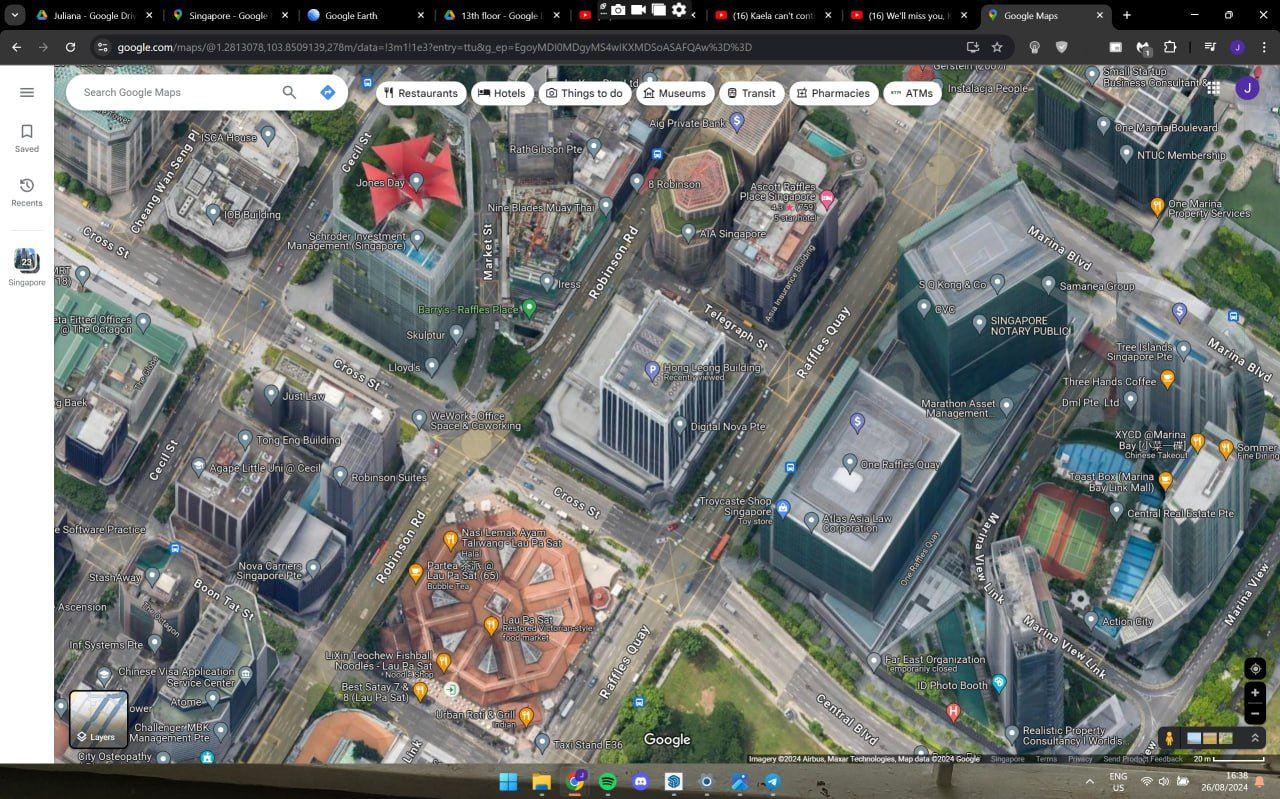Image resolution: width=1280 pixels, height=799 pixels.
Task: Open the Google Maps hamburger menu
Action: [27, 92]
